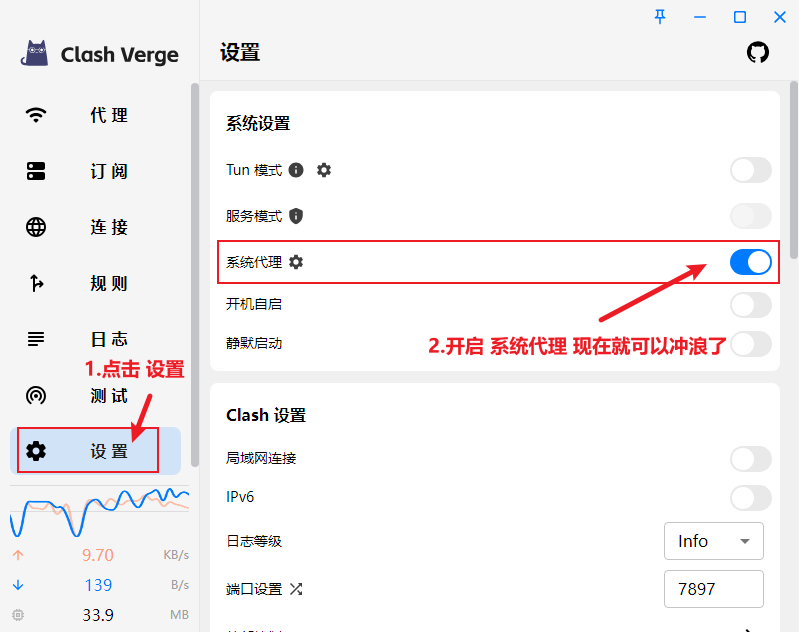Image resolution: width=799 pixels, height=632 pixels.
Task: Click the traffic graph in the sidebar
Action: click(x=99, y=512)
